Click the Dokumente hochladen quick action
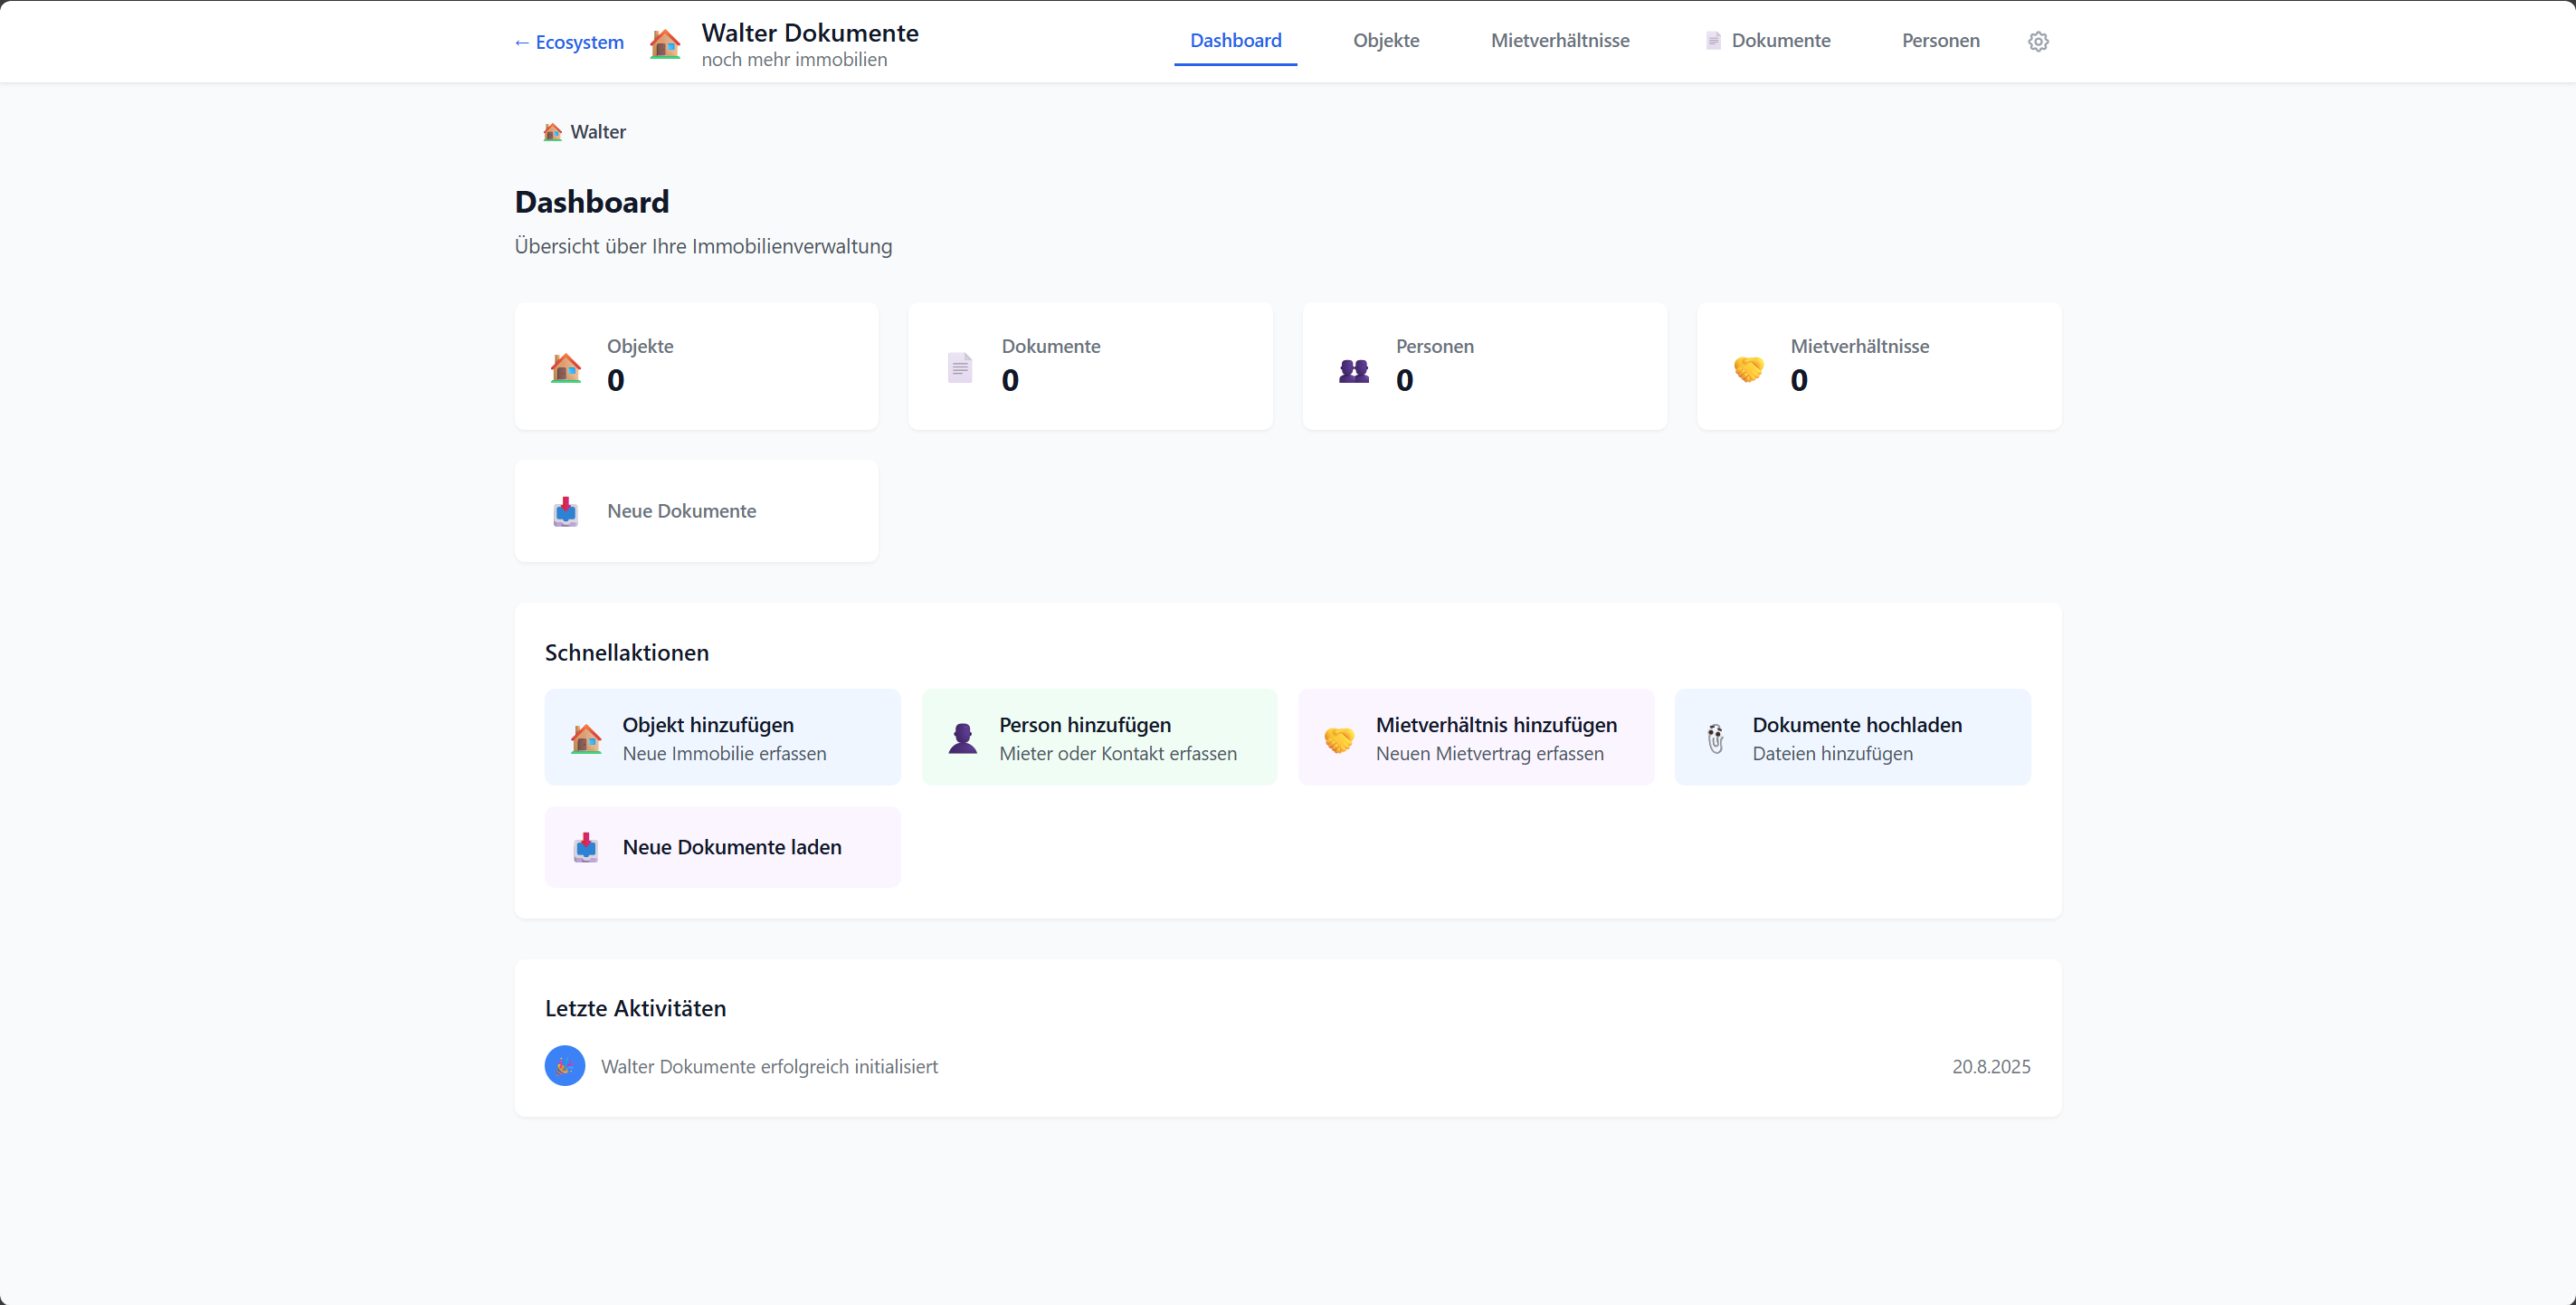 click(1853, 738)
